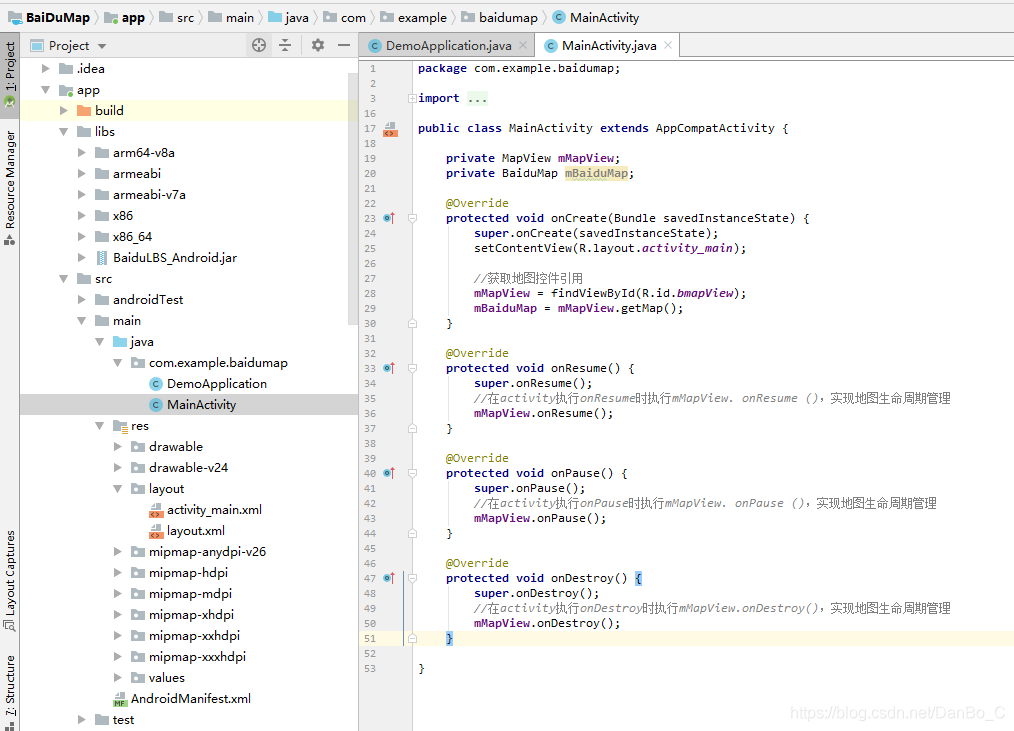Click the Layout Captures sidebar icon
The image size is (1014, 731).
tap(10, 626)
